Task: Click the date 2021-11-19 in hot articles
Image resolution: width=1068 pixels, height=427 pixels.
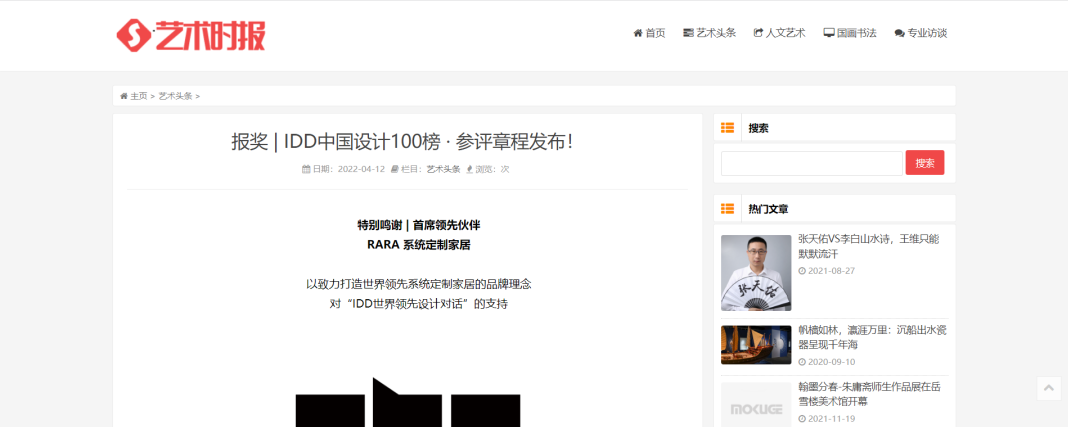Action: [831, 419]
